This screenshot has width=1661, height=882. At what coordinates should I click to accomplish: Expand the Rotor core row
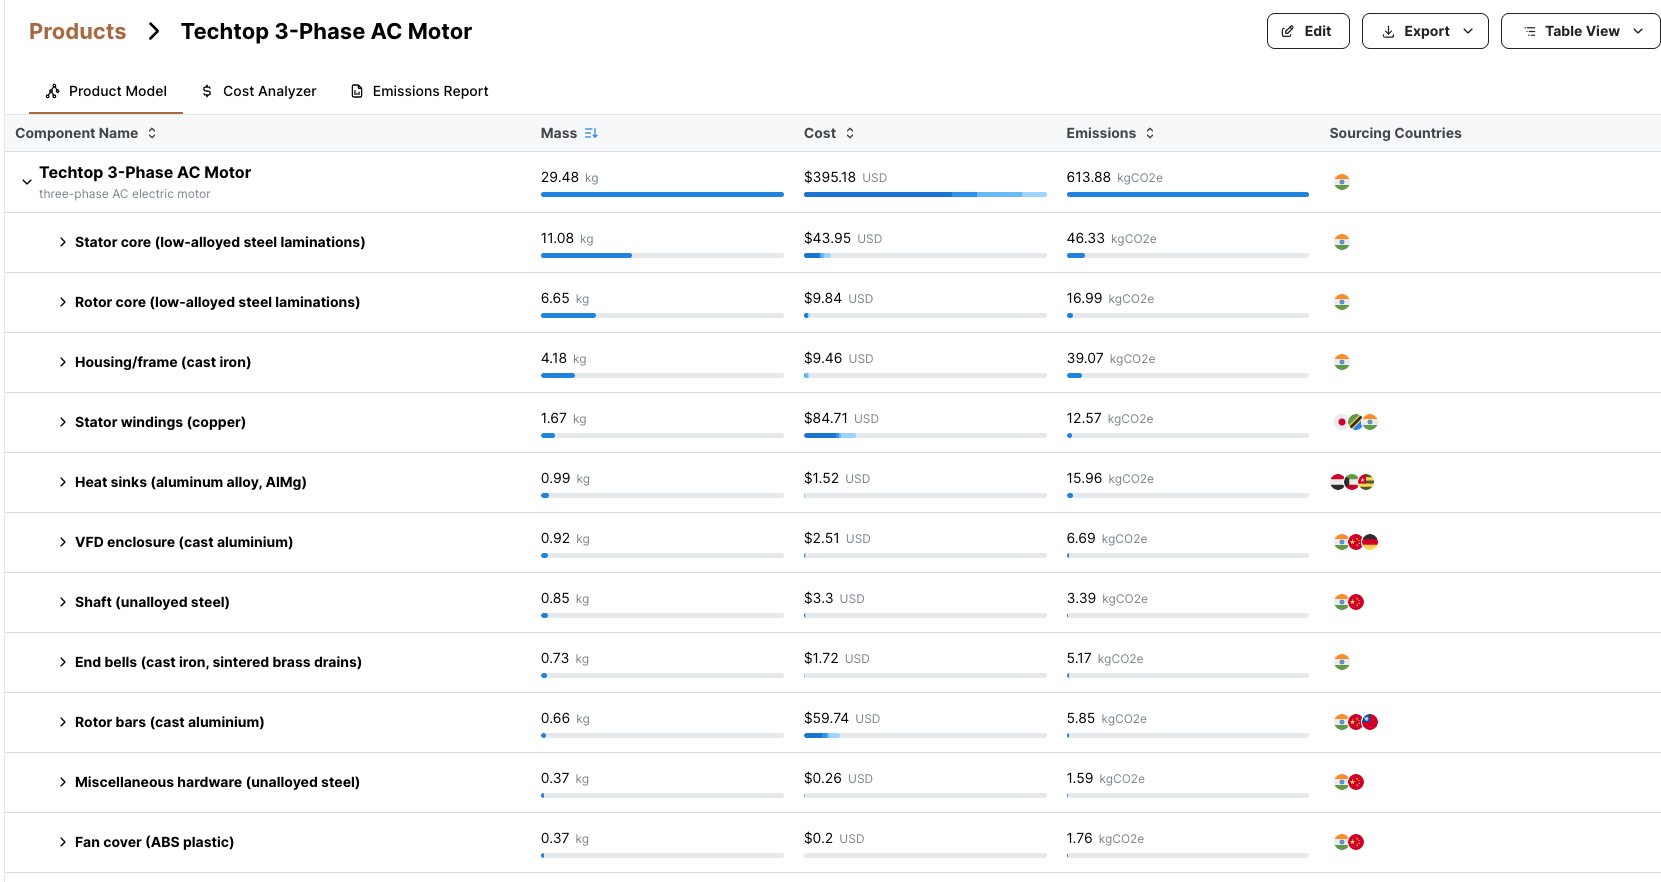point(63,302)
